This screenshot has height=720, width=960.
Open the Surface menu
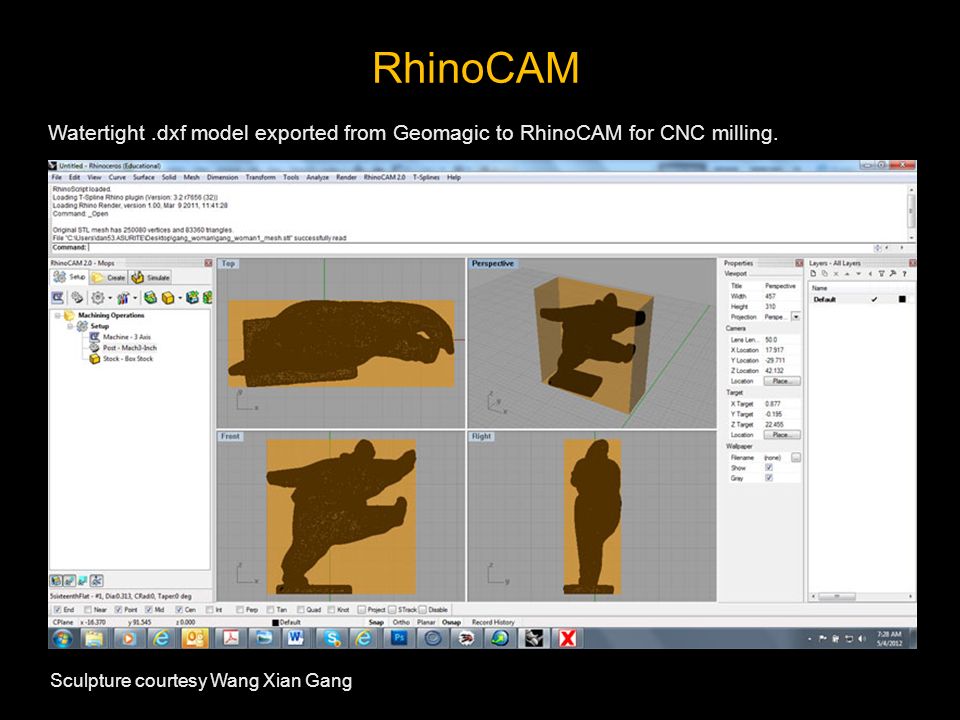(144, 178)
